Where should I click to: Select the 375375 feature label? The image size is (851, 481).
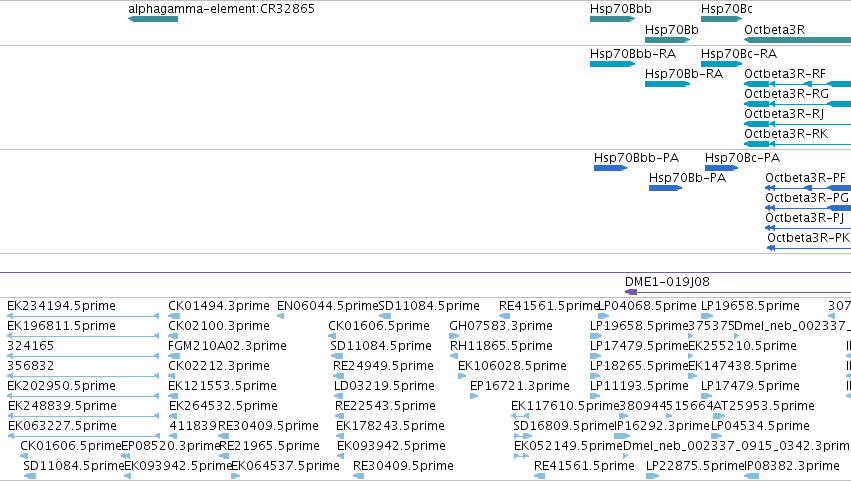(x=710, y=326)
